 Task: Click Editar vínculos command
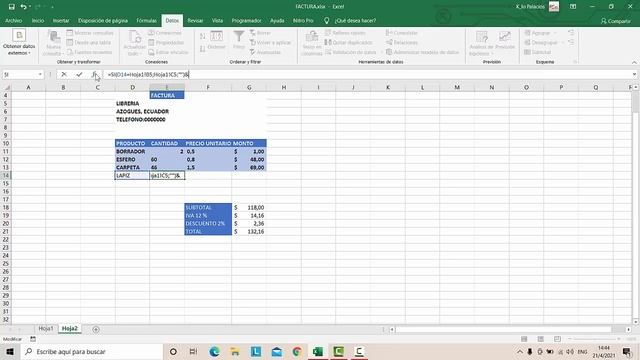[168, 52]
